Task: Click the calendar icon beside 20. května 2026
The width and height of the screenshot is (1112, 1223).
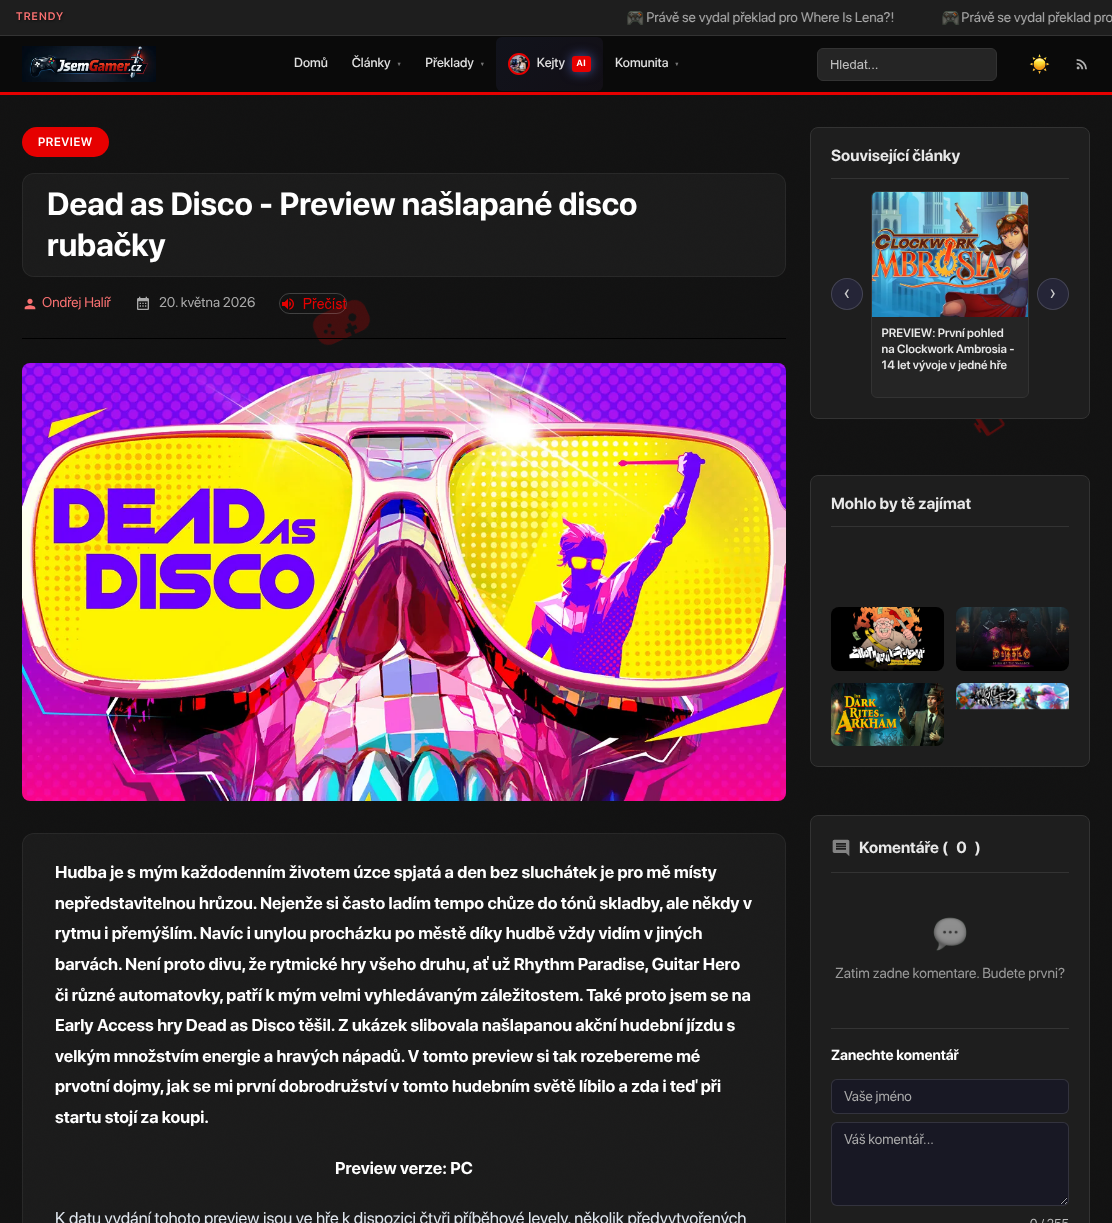Action: (143, 303)
